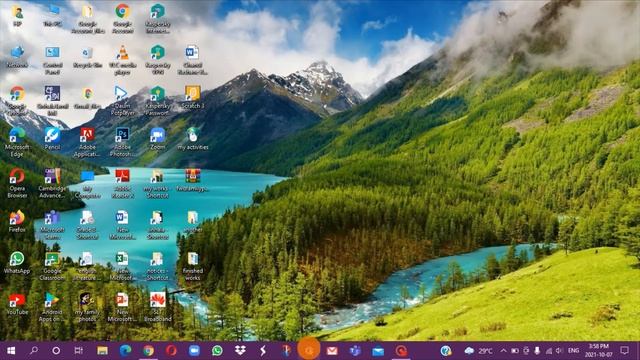Select the WhatsApp shortcut on the desktop
Screen dimensions: 640x360
tap(17, 262)
